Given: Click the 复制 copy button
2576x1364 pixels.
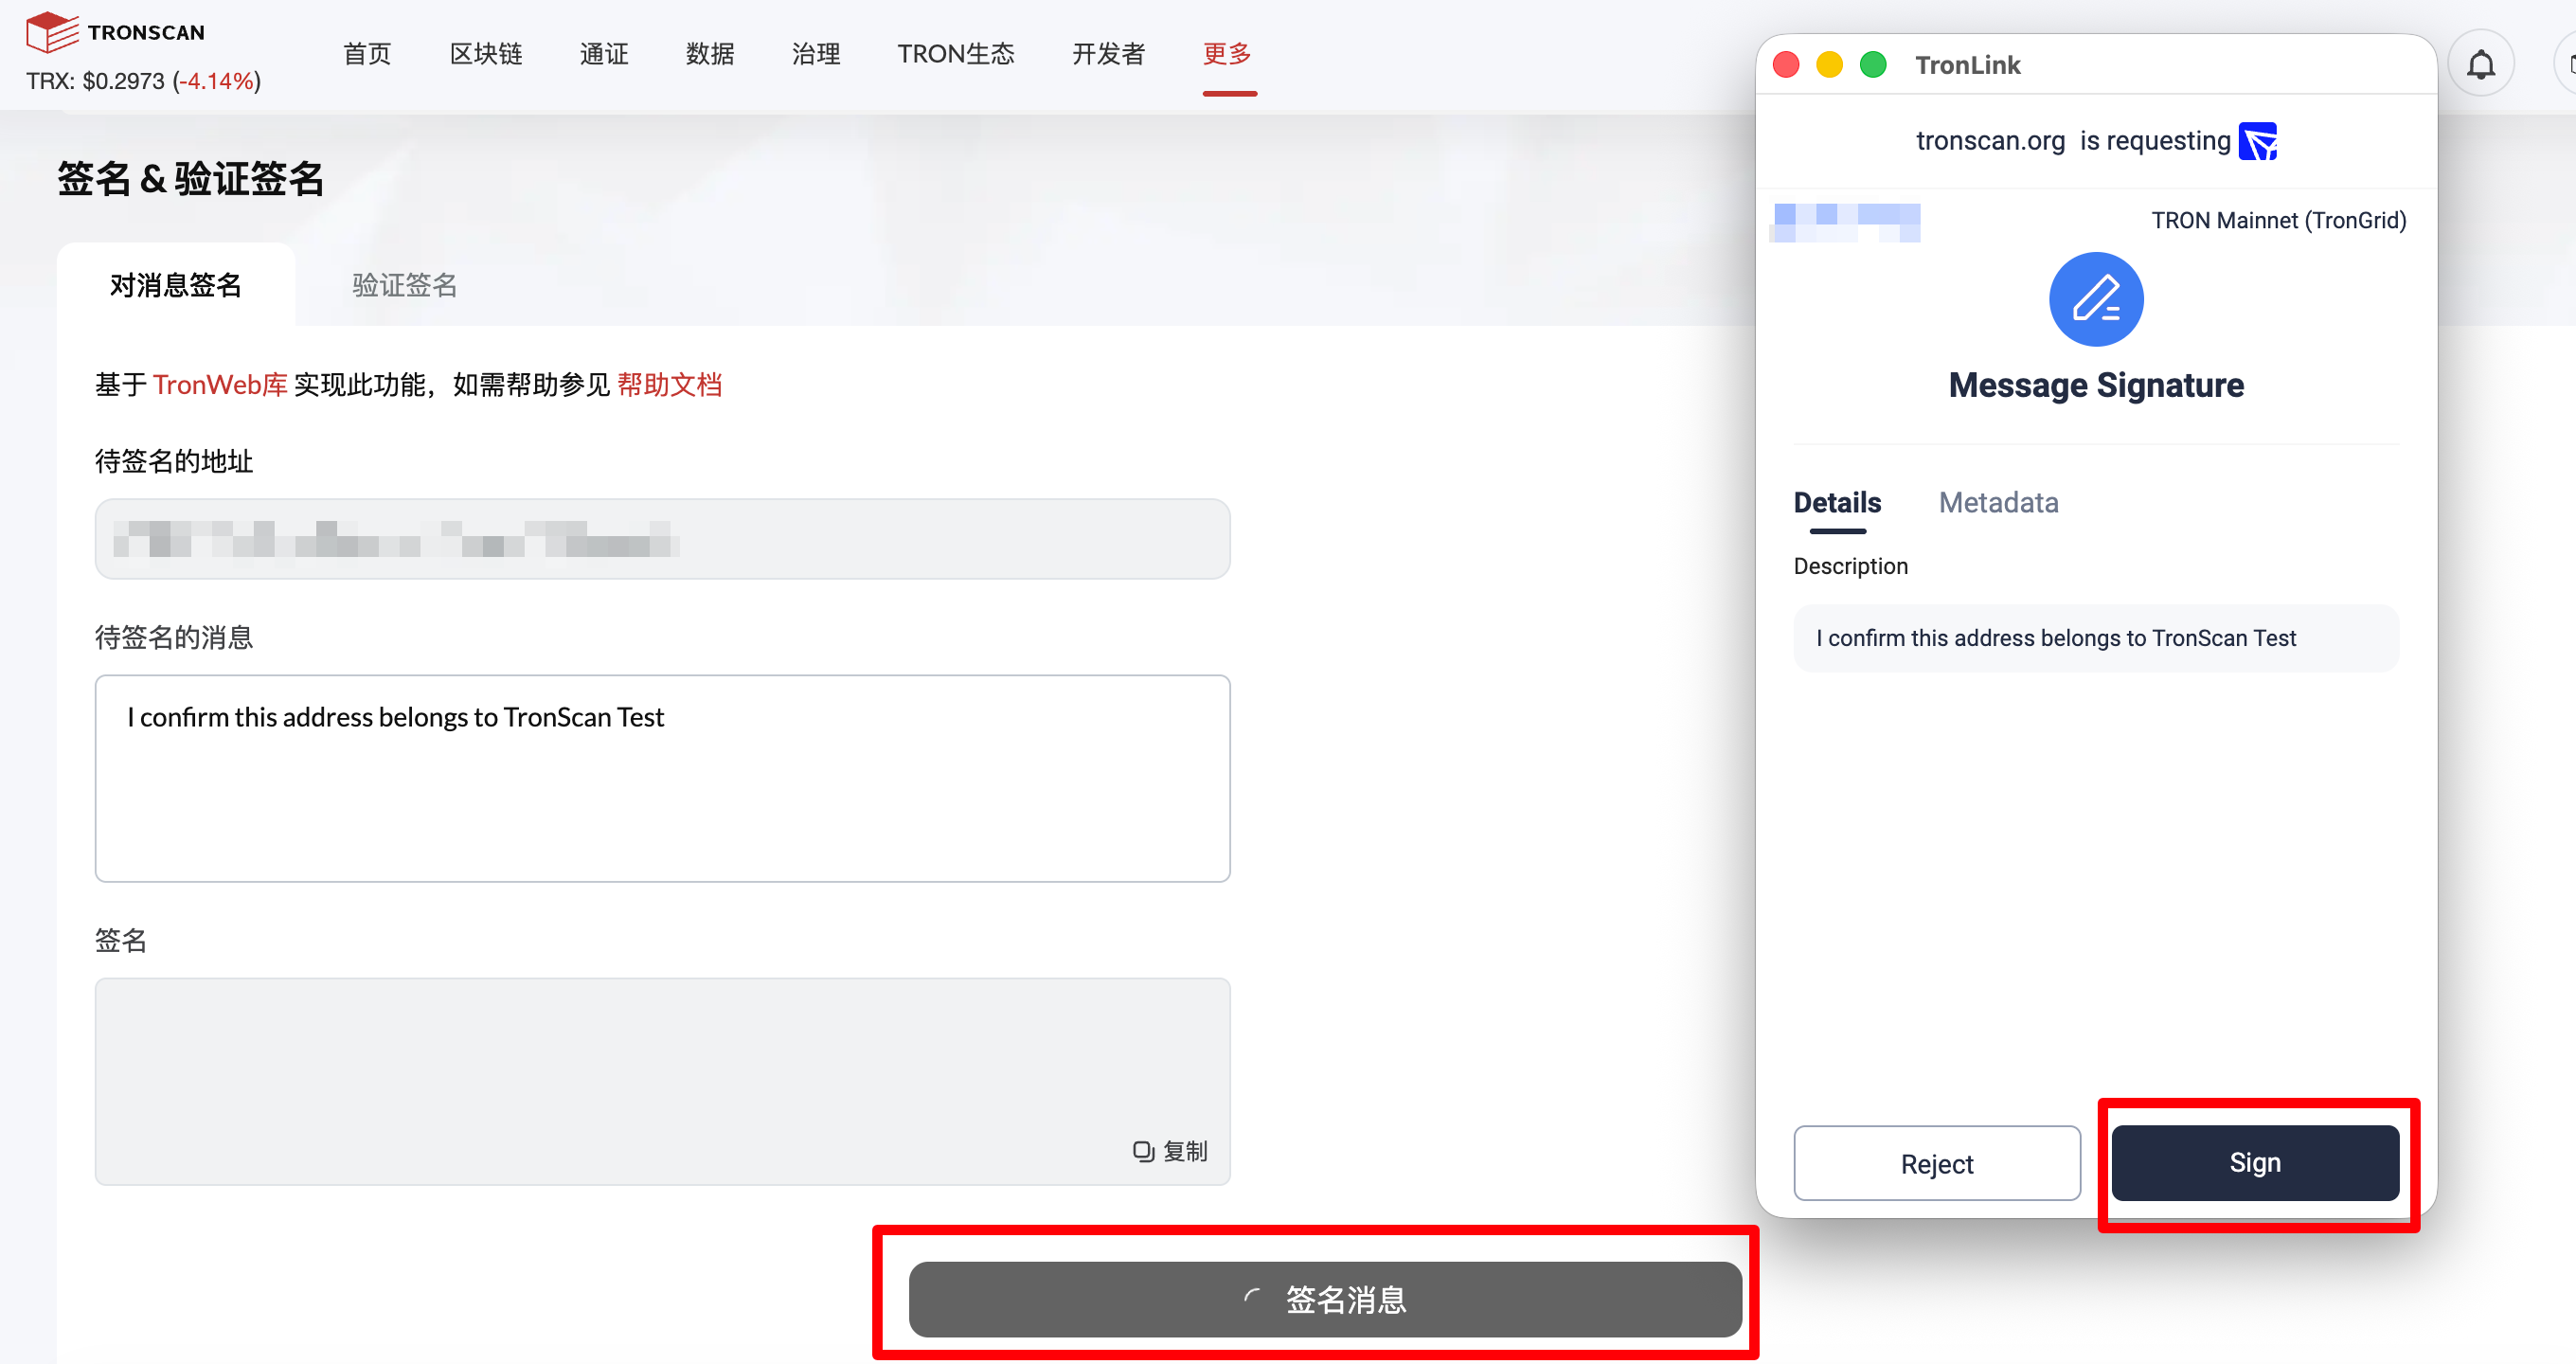Looking at the screenshot, I should click(x=1171, y=1151).
